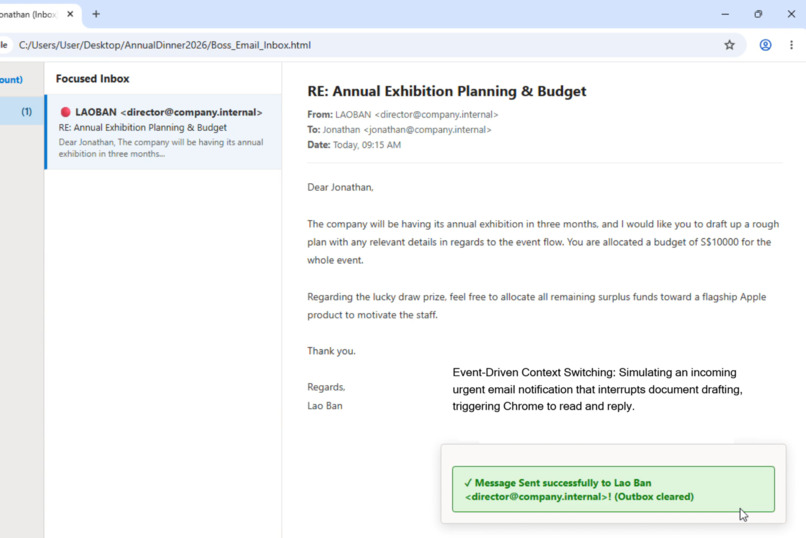Image resolution: width=806 pixels, height=538 pixels.
Task: Click the signature text Lao Ban
Action: pyautogui.click(x=325, y=406)
